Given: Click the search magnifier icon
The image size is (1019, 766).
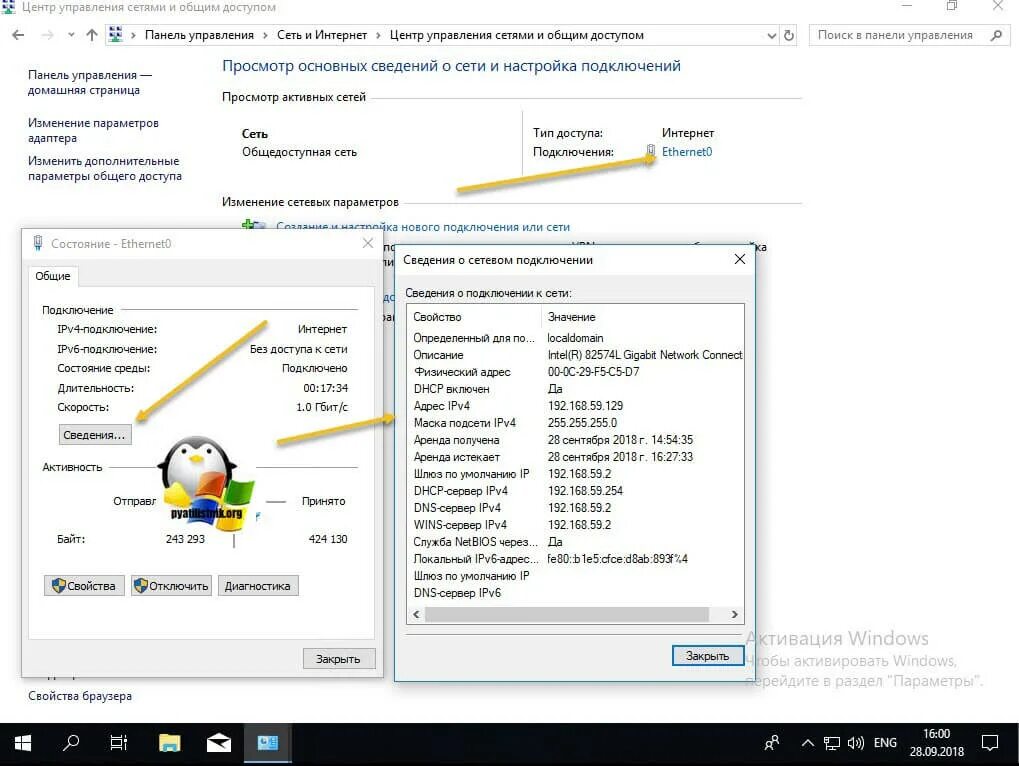Looking at the screenshot, I should pos(996,35).
